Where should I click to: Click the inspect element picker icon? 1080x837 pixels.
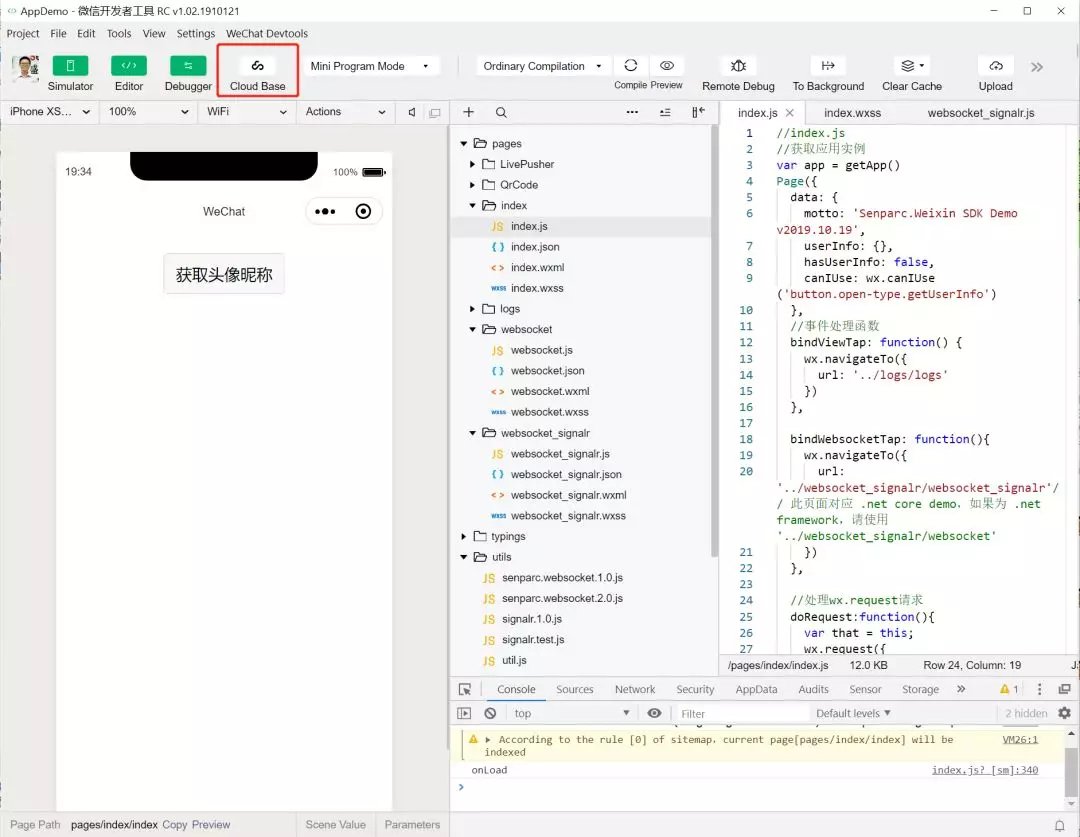[465, 689]
